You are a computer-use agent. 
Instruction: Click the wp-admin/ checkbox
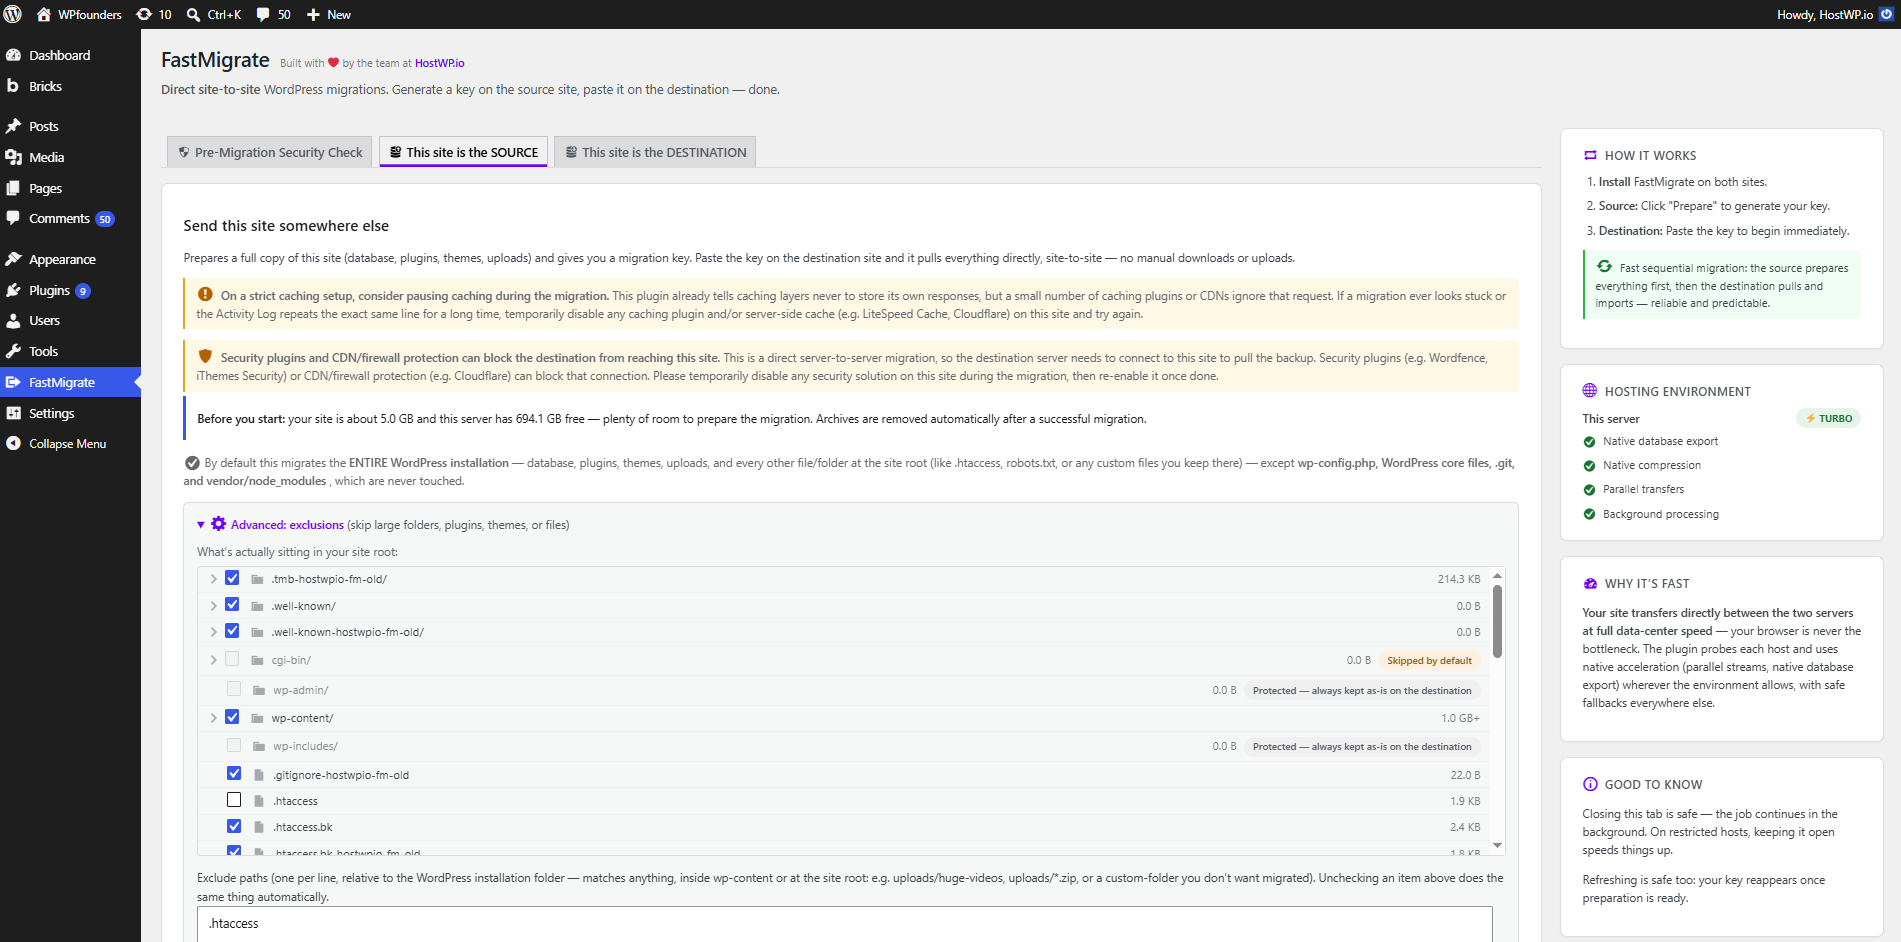(x=234, y=689)
